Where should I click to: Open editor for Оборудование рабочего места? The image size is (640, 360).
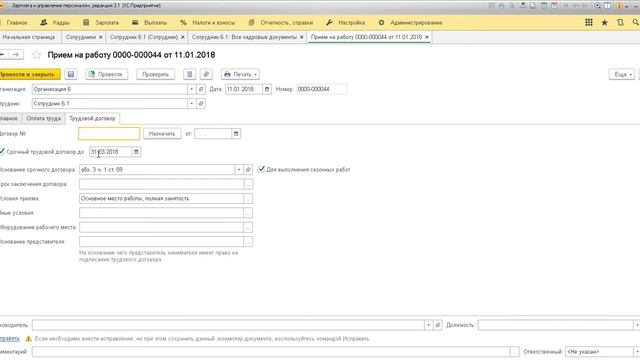(248, 227)
